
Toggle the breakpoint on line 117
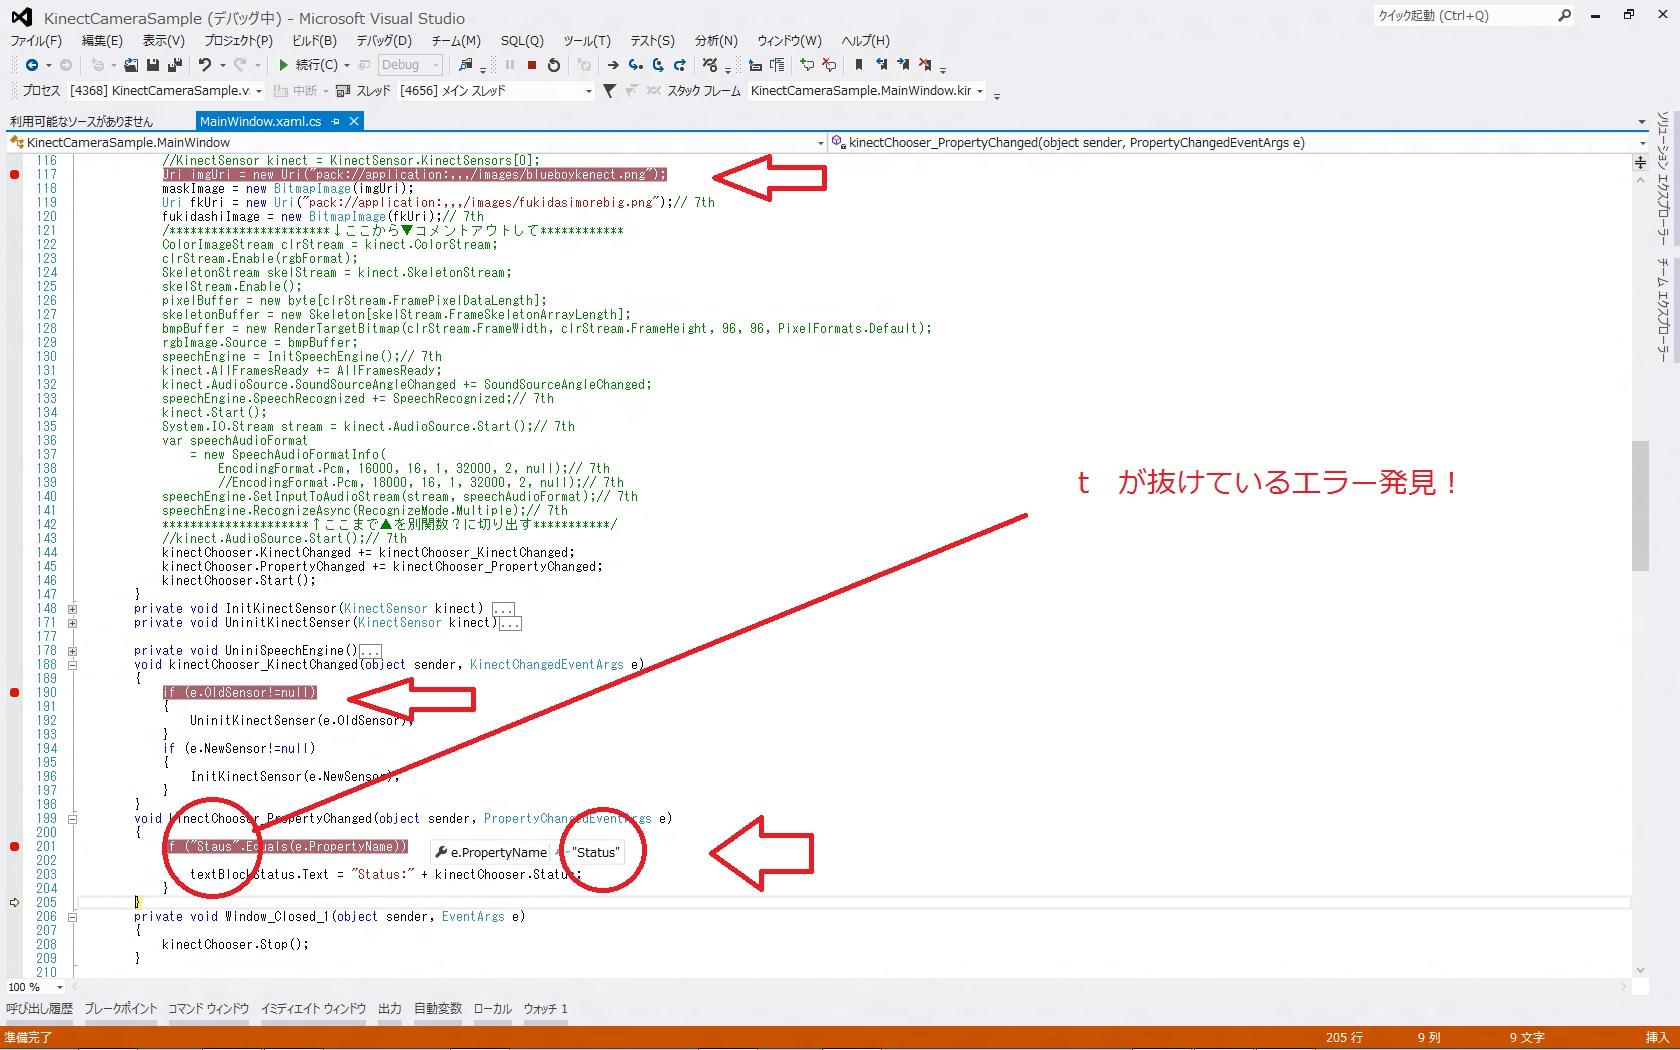15,175
